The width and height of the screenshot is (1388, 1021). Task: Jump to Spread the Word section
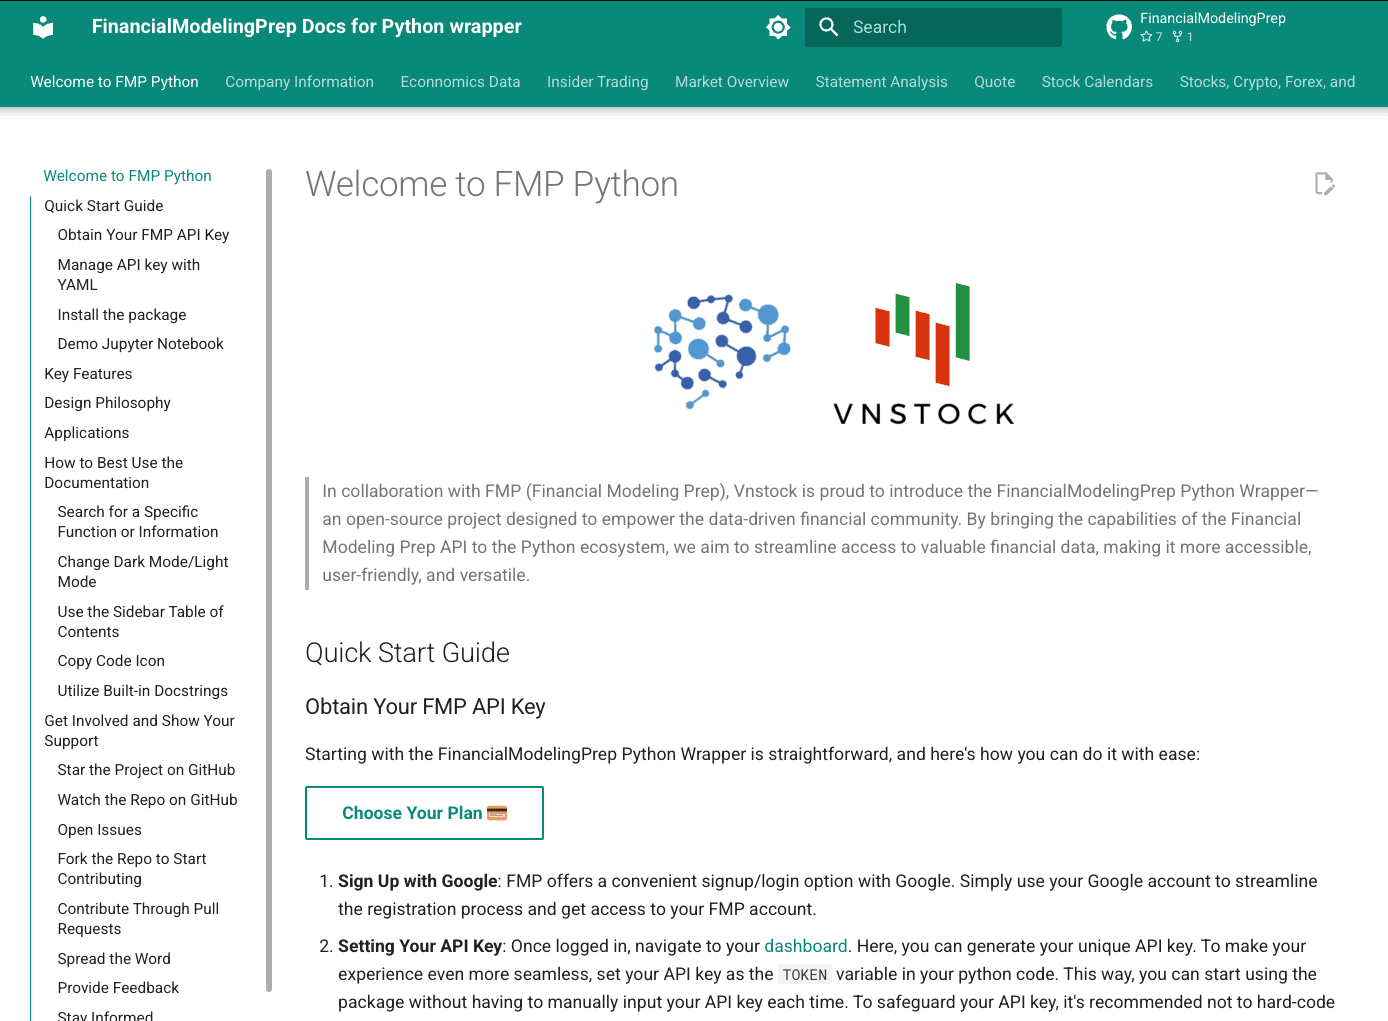(114, 959)
